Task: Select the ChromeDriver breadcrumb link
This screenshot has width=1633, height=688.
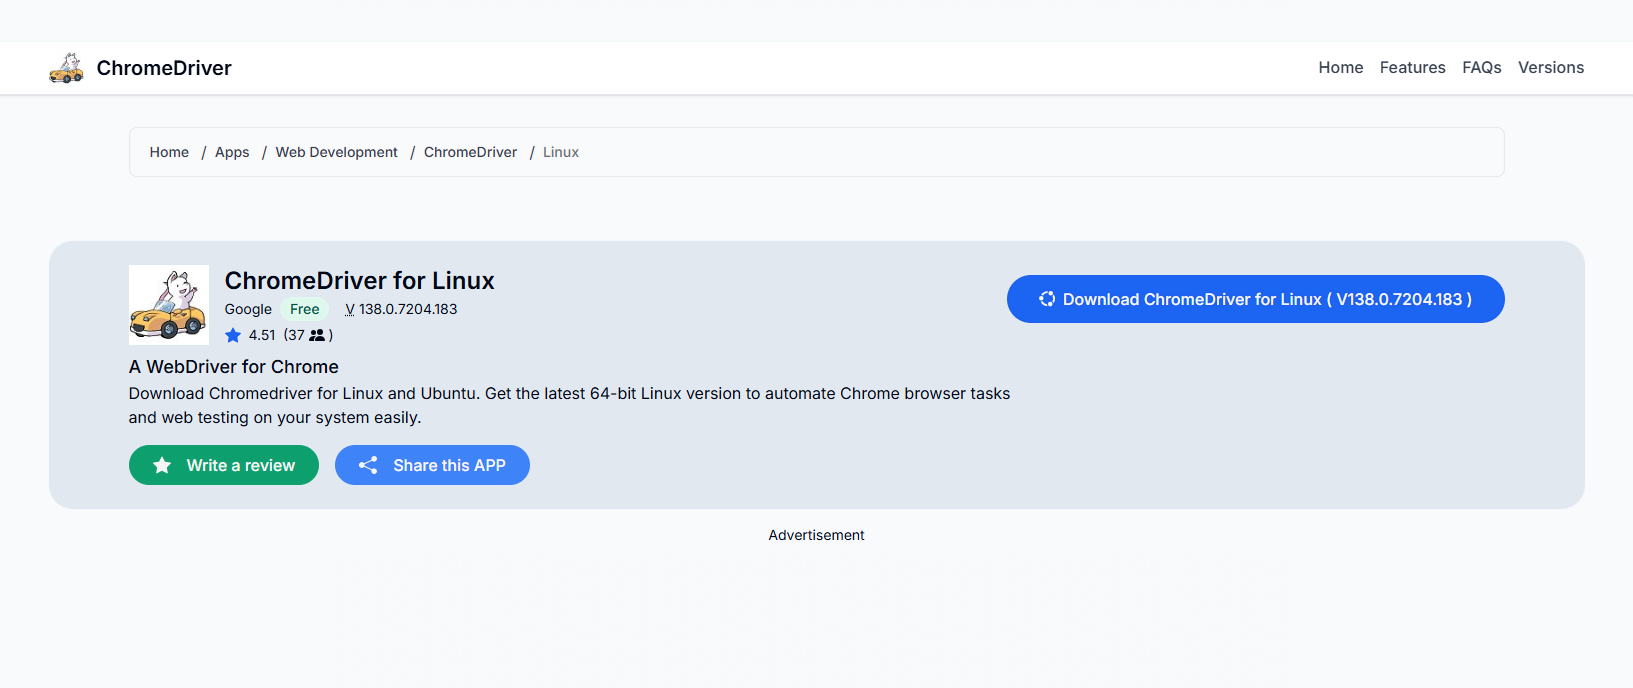Action: tap(470, 152)
